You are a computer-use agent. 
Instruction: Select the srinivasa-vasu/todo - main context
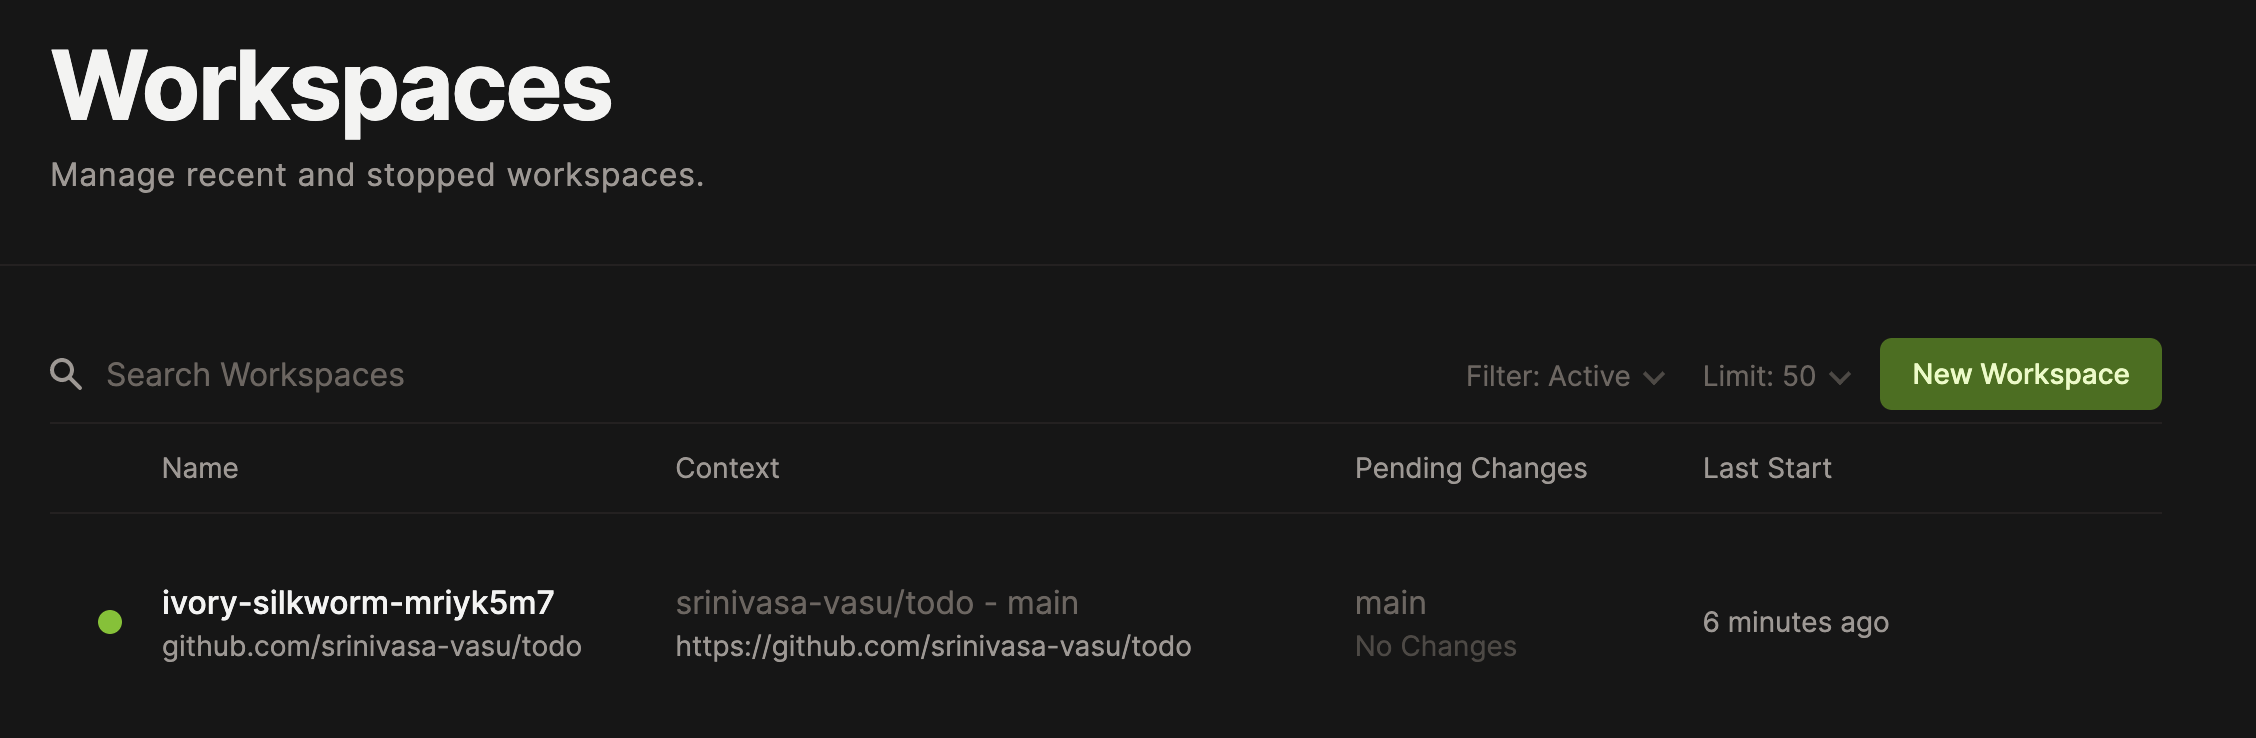[x=877, y=602]
